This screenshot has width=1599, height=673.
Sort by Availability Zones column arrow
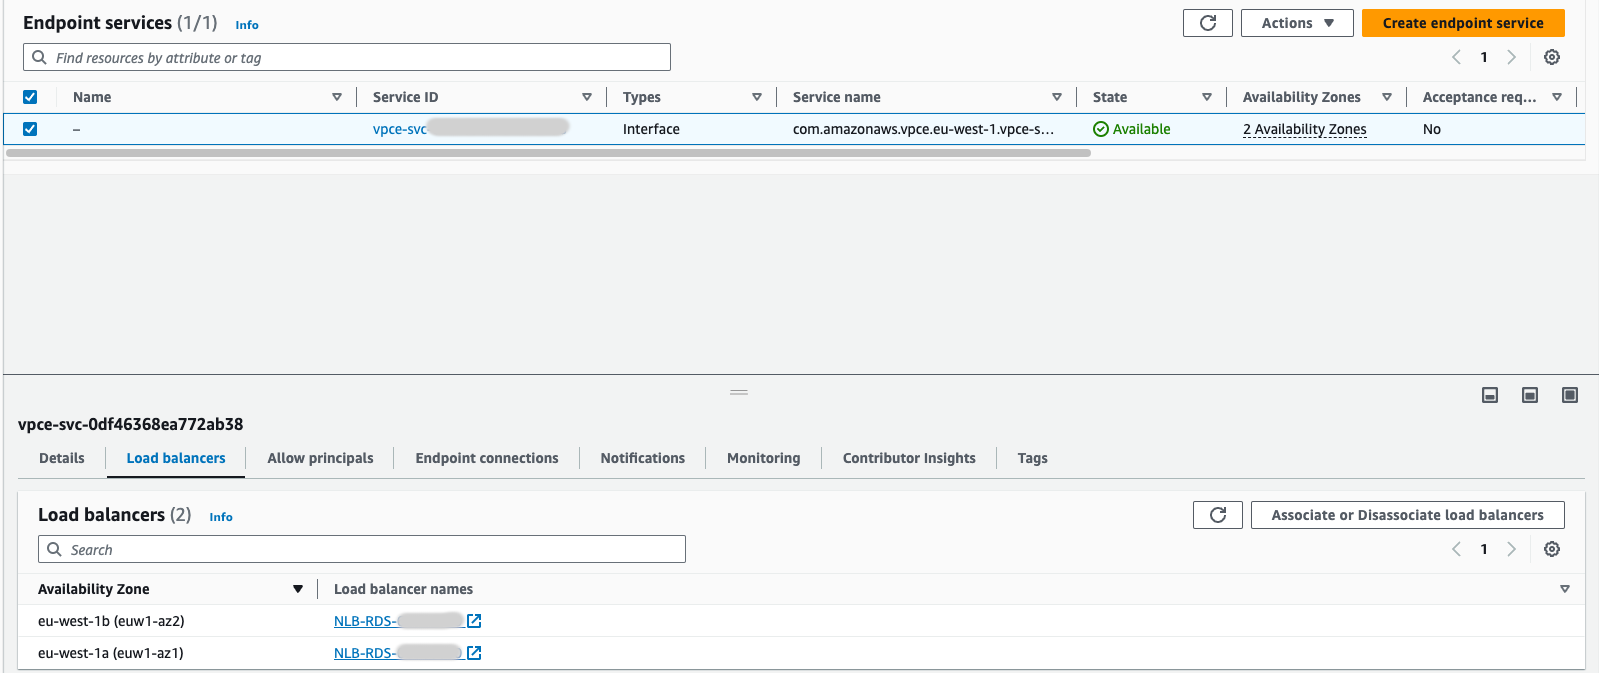tap(1387, 97)
